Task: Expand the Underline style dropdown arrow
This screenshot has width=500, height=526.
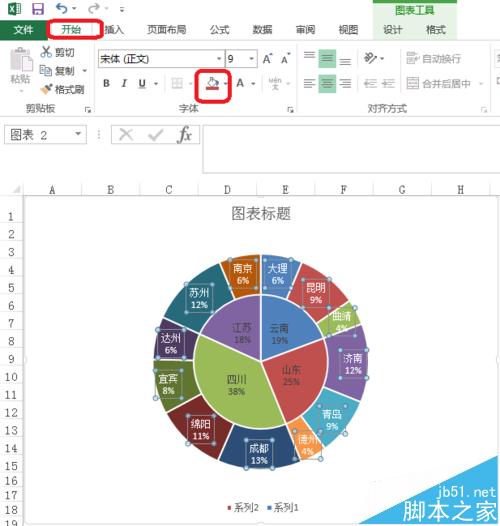Action: [156, 84]
